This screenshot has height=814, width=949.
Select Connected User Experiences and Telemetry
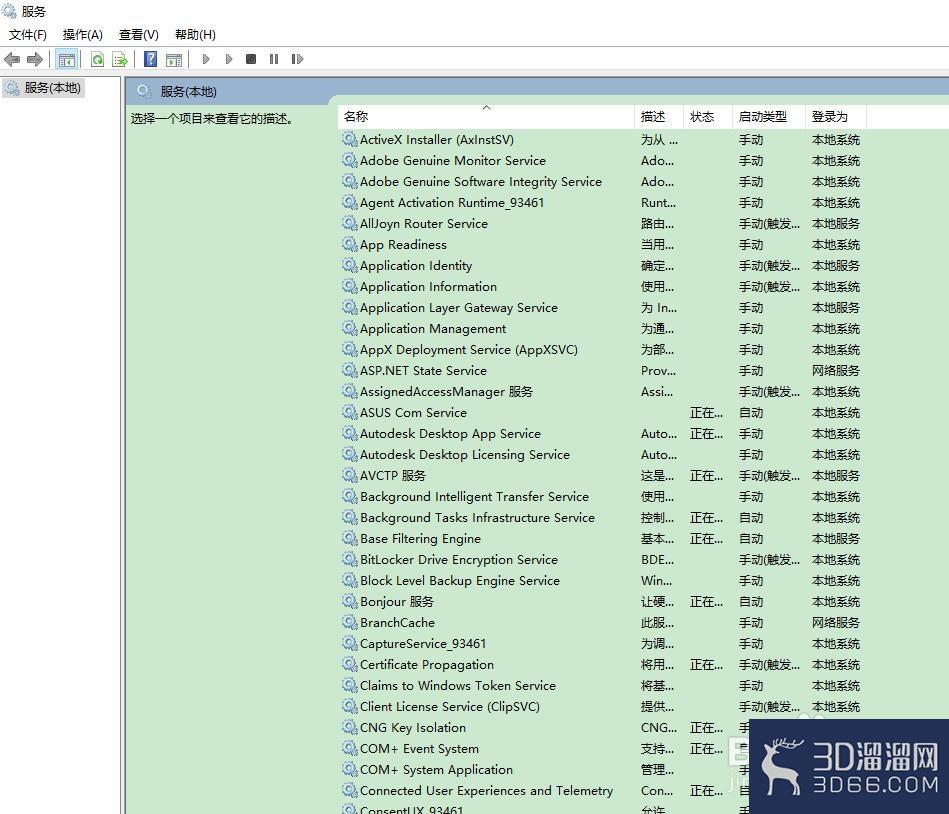point(486,790)
